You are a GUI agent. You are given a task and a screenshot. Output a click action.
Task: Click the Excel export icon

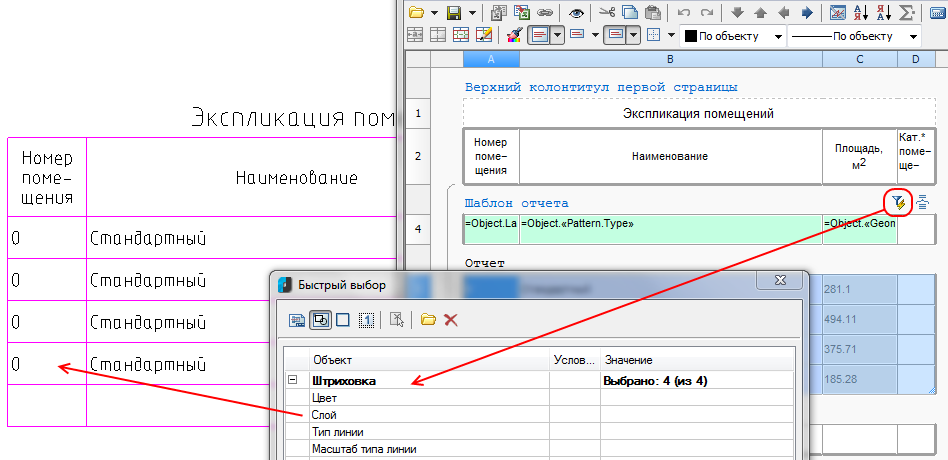point(523,12)
